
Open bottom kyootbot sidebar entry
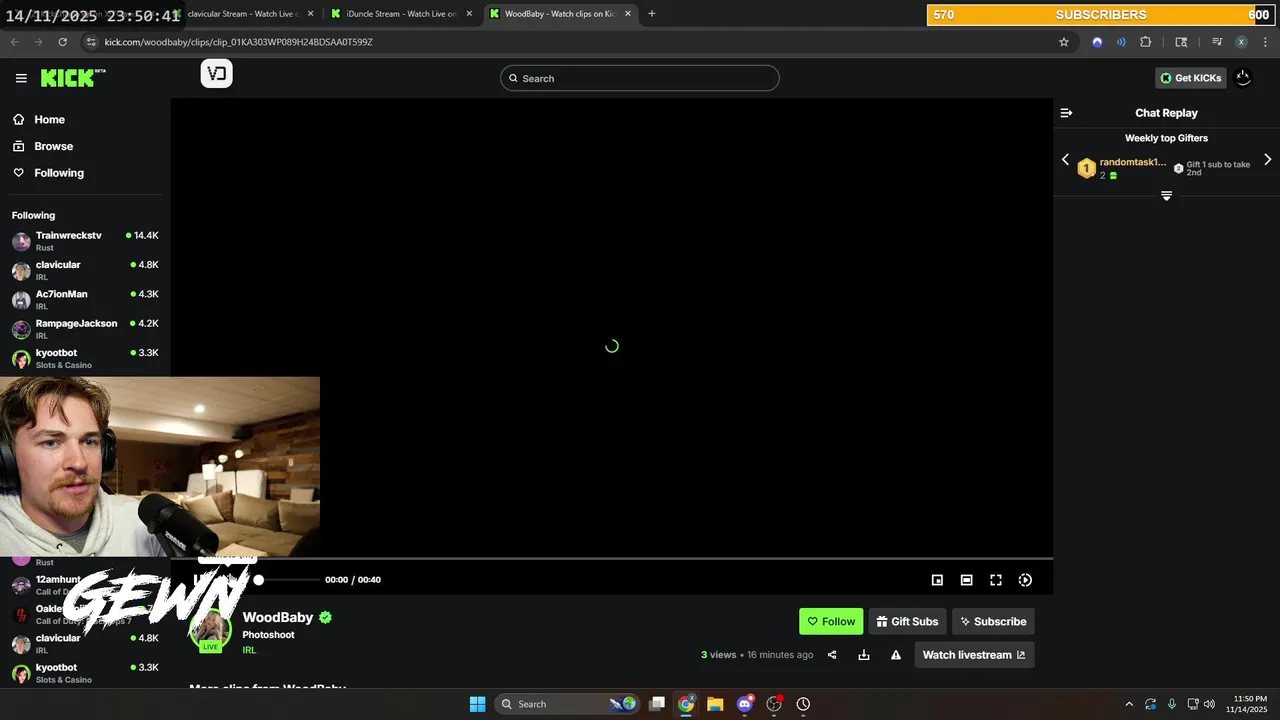pyautogui.click(x=85, y=673)
